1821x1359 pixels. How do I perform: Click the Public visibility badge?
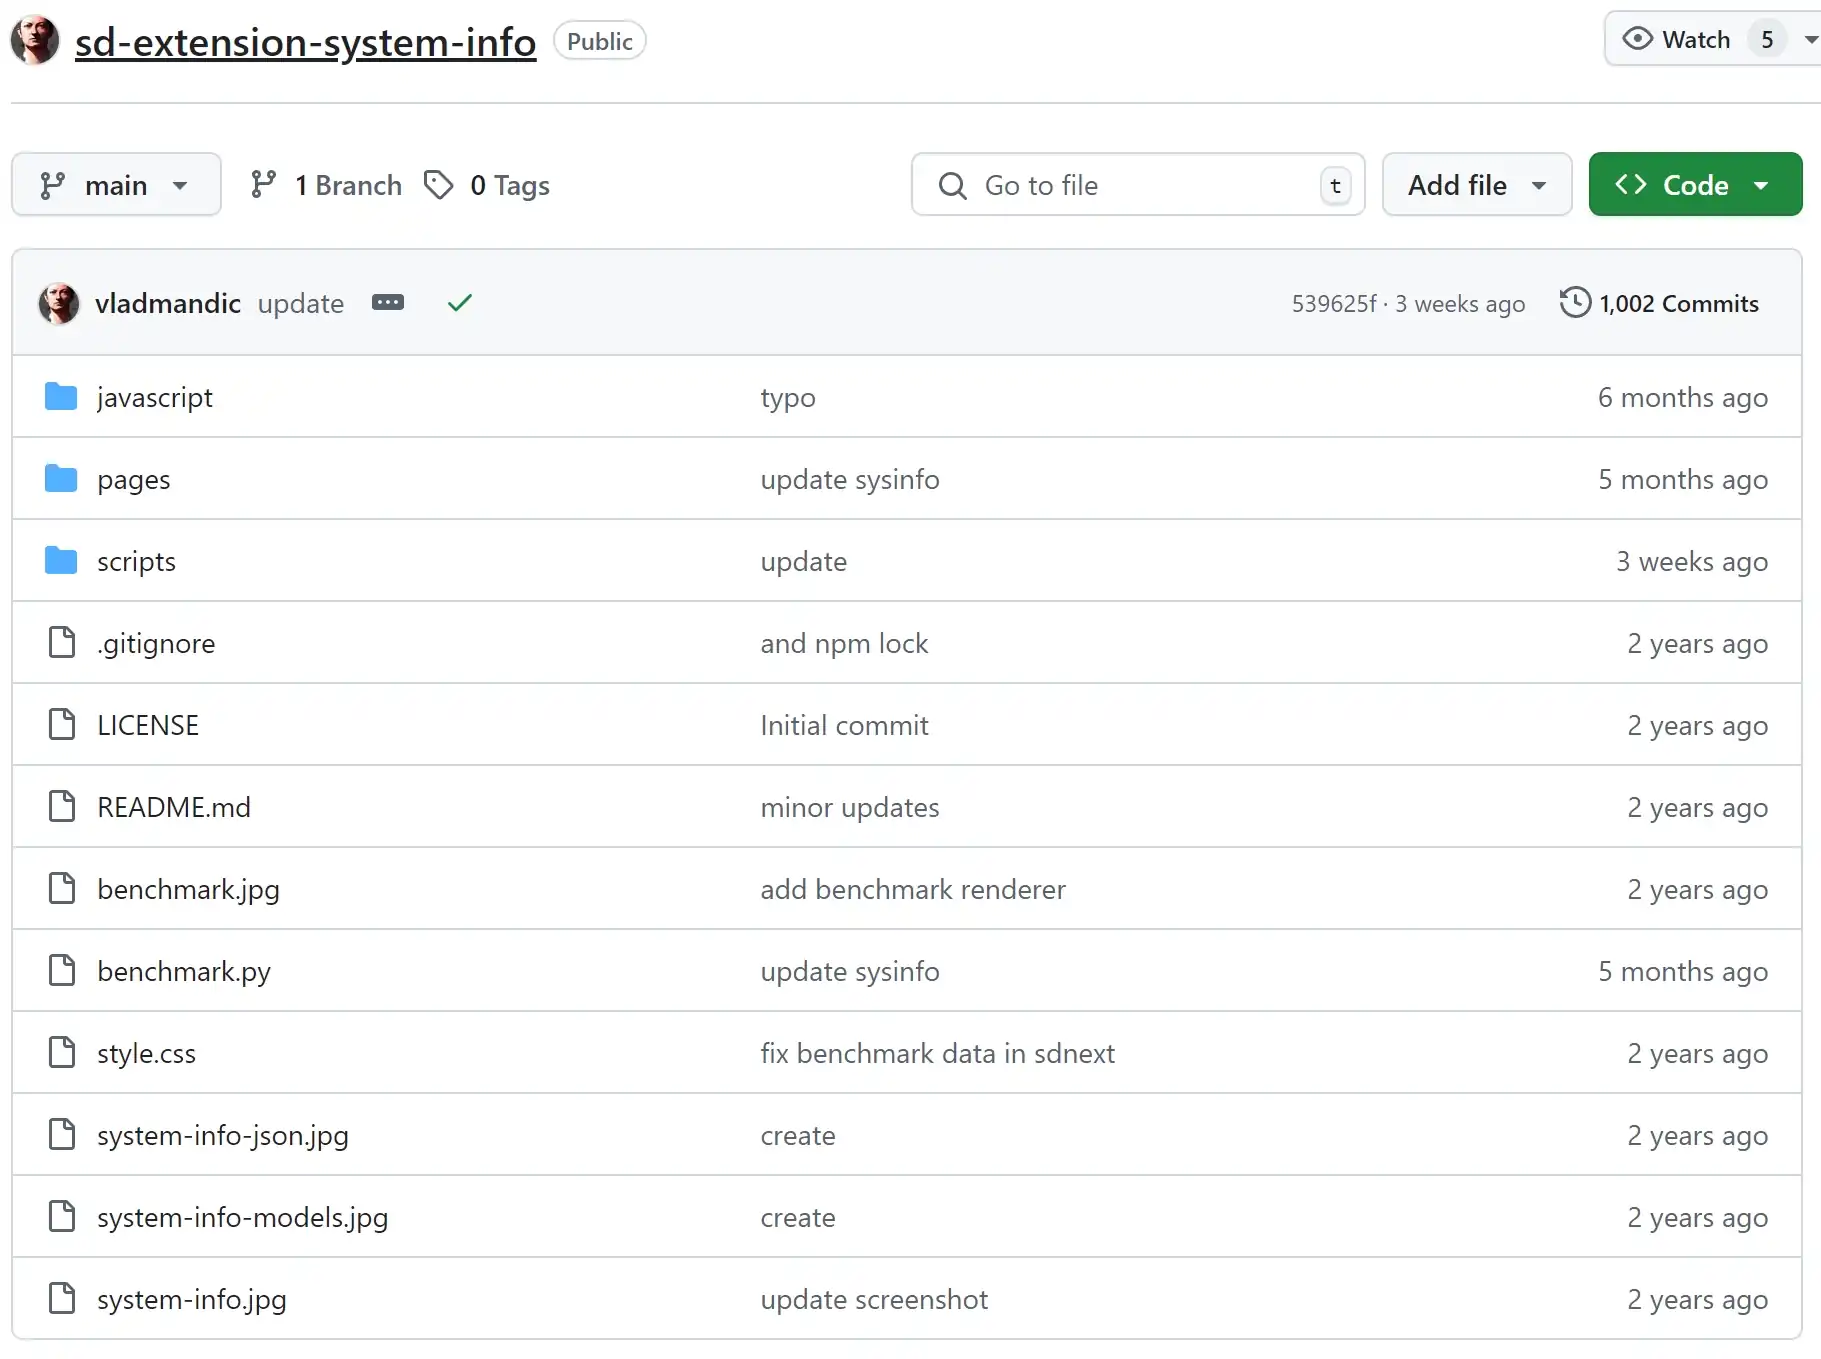(x=600, y=41)
